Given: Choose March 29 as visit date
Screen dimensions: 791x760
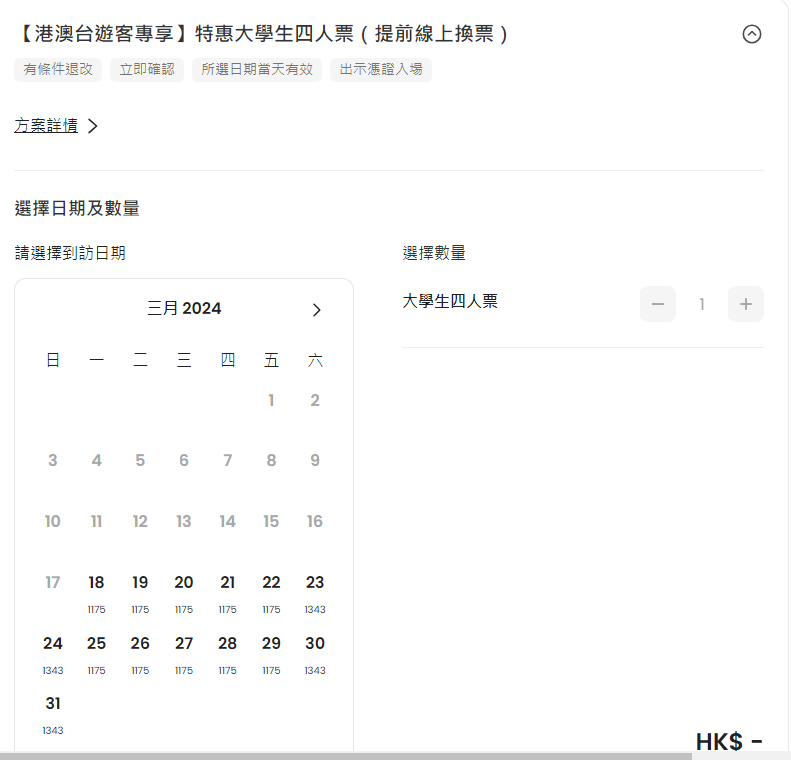Looking at the screenshot, I should (271, 654).
